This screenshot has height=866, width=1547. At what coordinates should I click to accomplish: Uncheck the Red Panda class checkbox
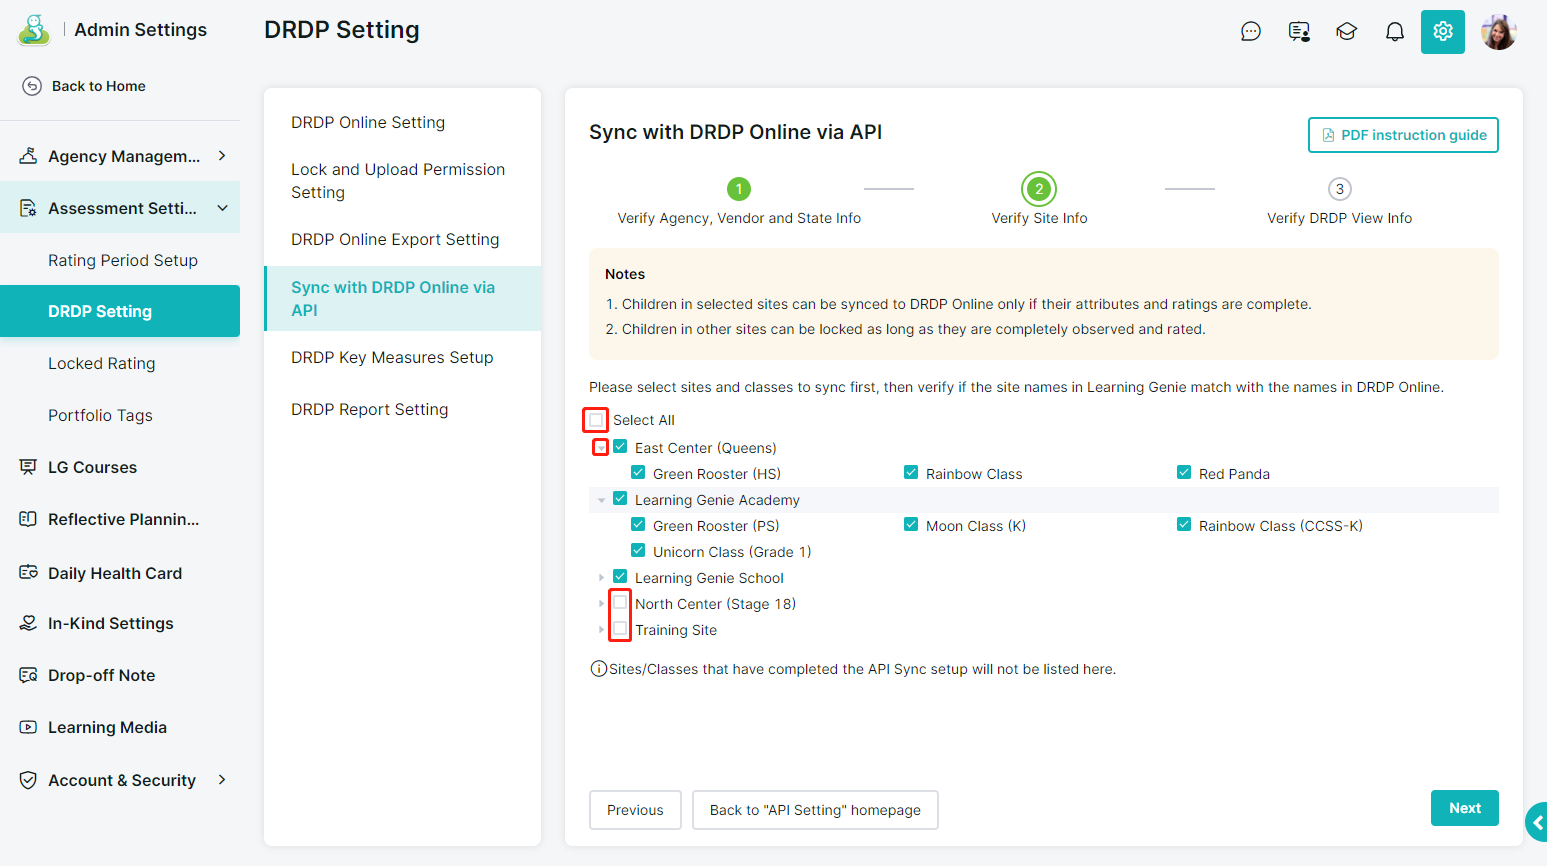(x=1184, y=473)
